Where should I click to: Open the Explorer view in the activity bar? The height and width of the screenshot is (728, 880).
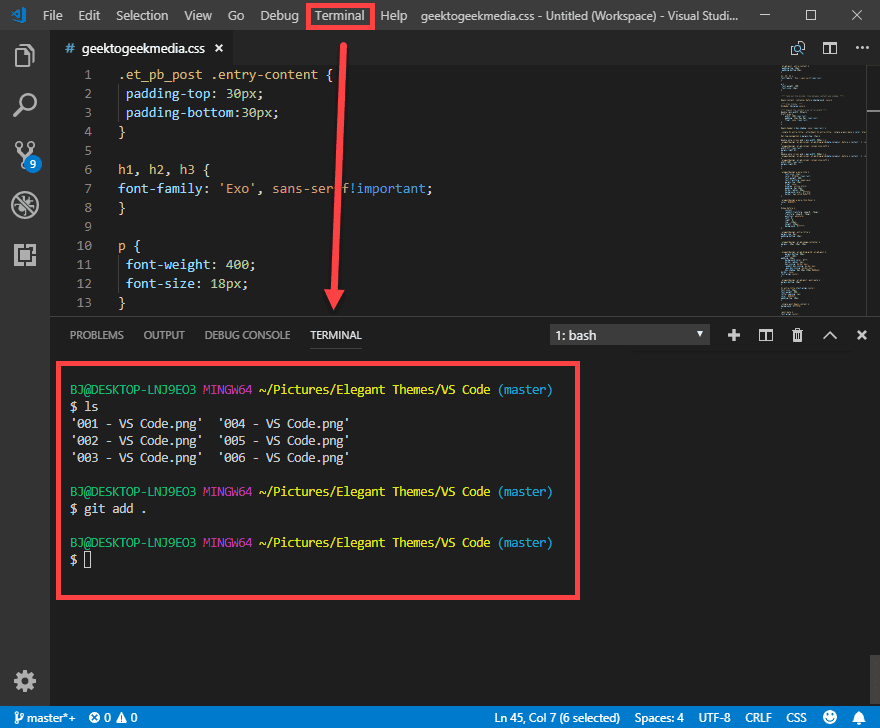coord(24,56)
